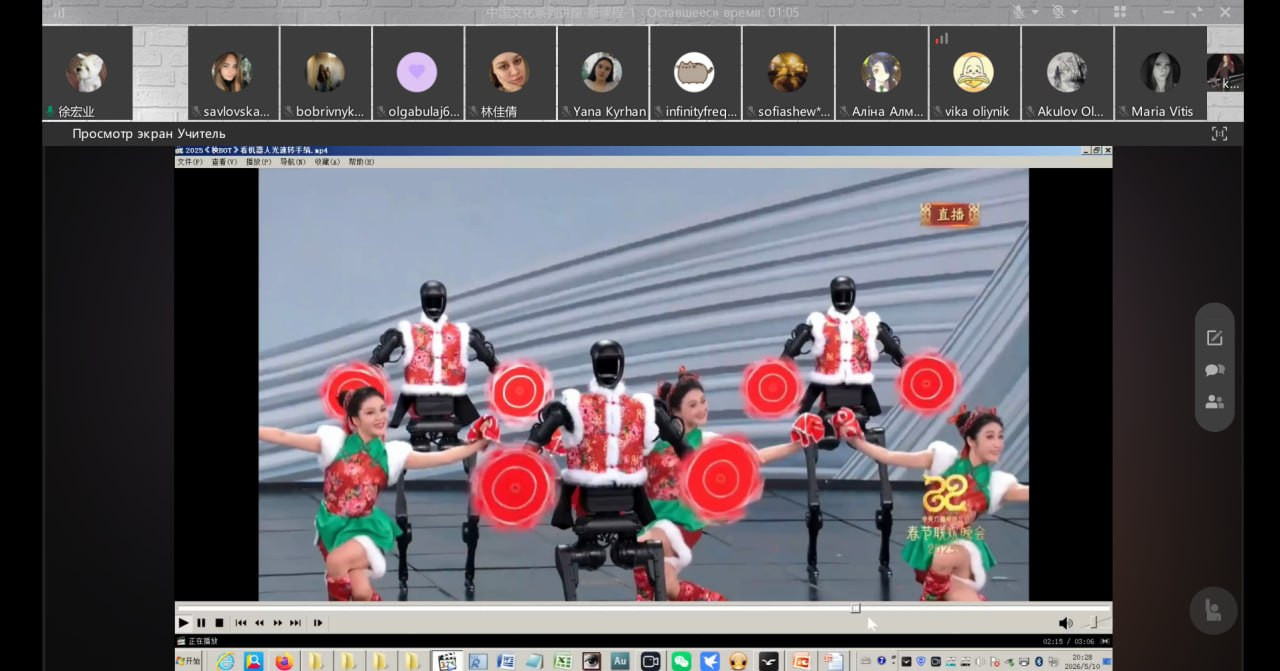Open the 文件(F) menu in player
This screenshot has height=671, width=1280.
point(189,162)
